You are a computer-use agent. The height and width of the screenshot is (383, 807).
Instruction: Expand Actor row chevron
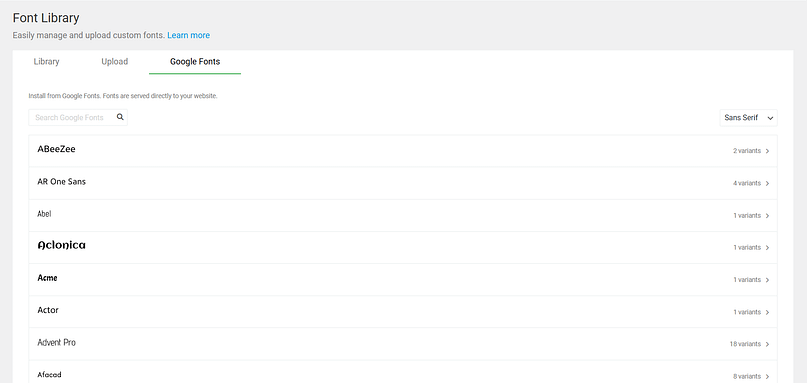click(x=767, y=312)
